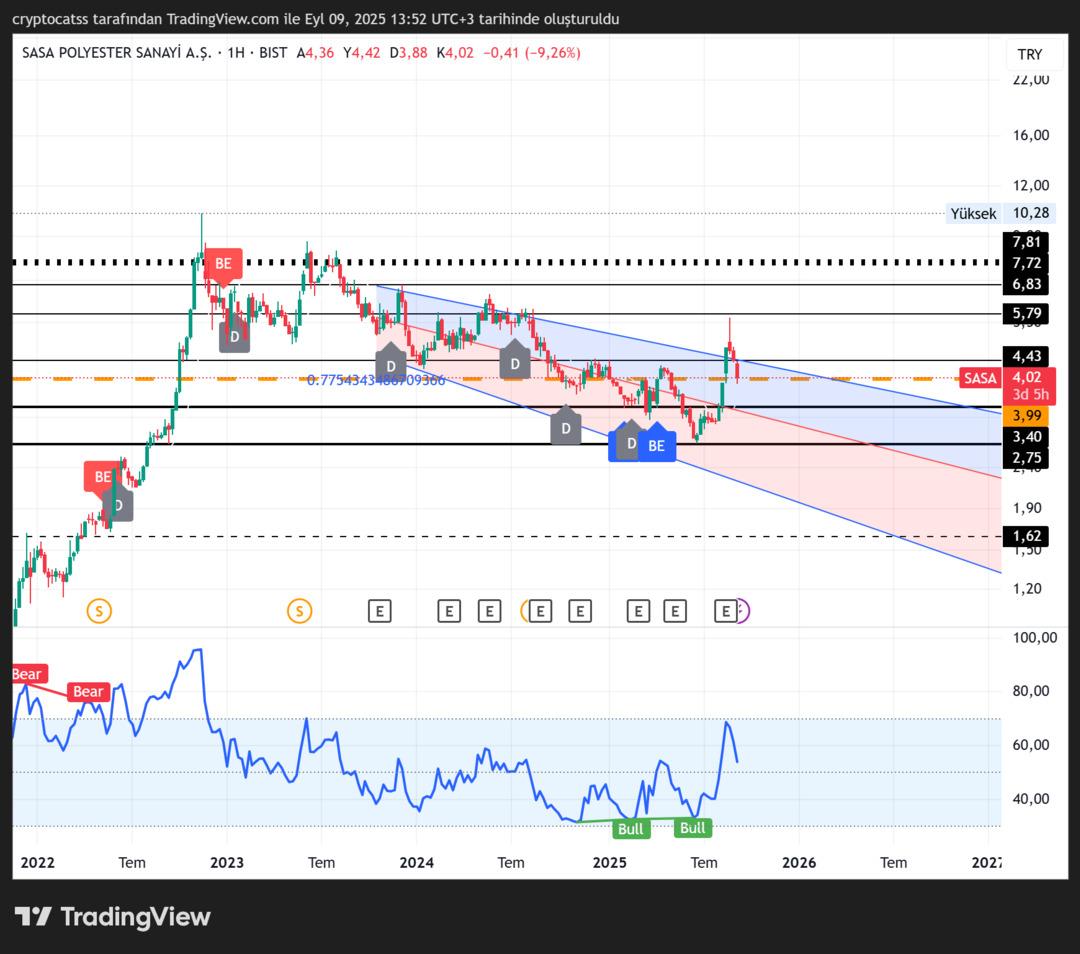This screenshot has width=1080, height=954.
Task: Open the leftmost E earnings marker
Action: click(x=380, y=611)
